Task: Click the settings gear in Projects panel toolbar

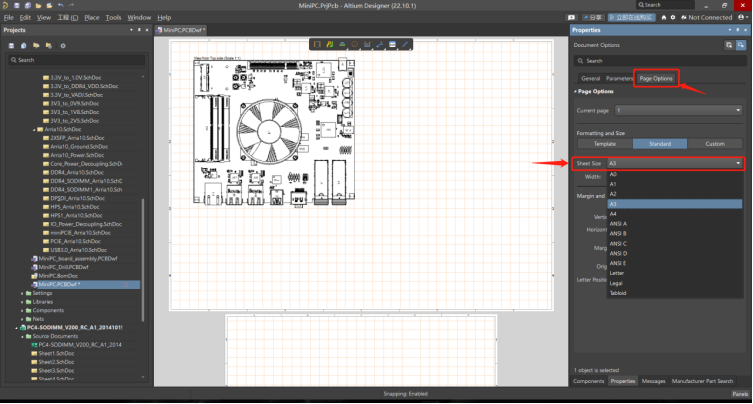Action: 62,45
